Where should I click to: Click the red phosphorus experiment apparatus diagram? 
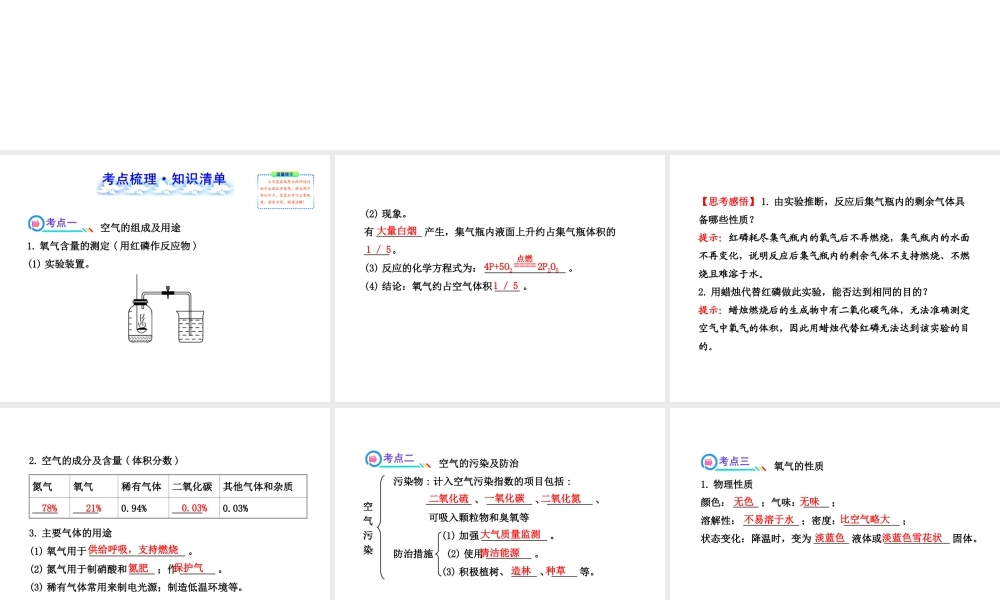pyautogui.click(x=166, y=309)
